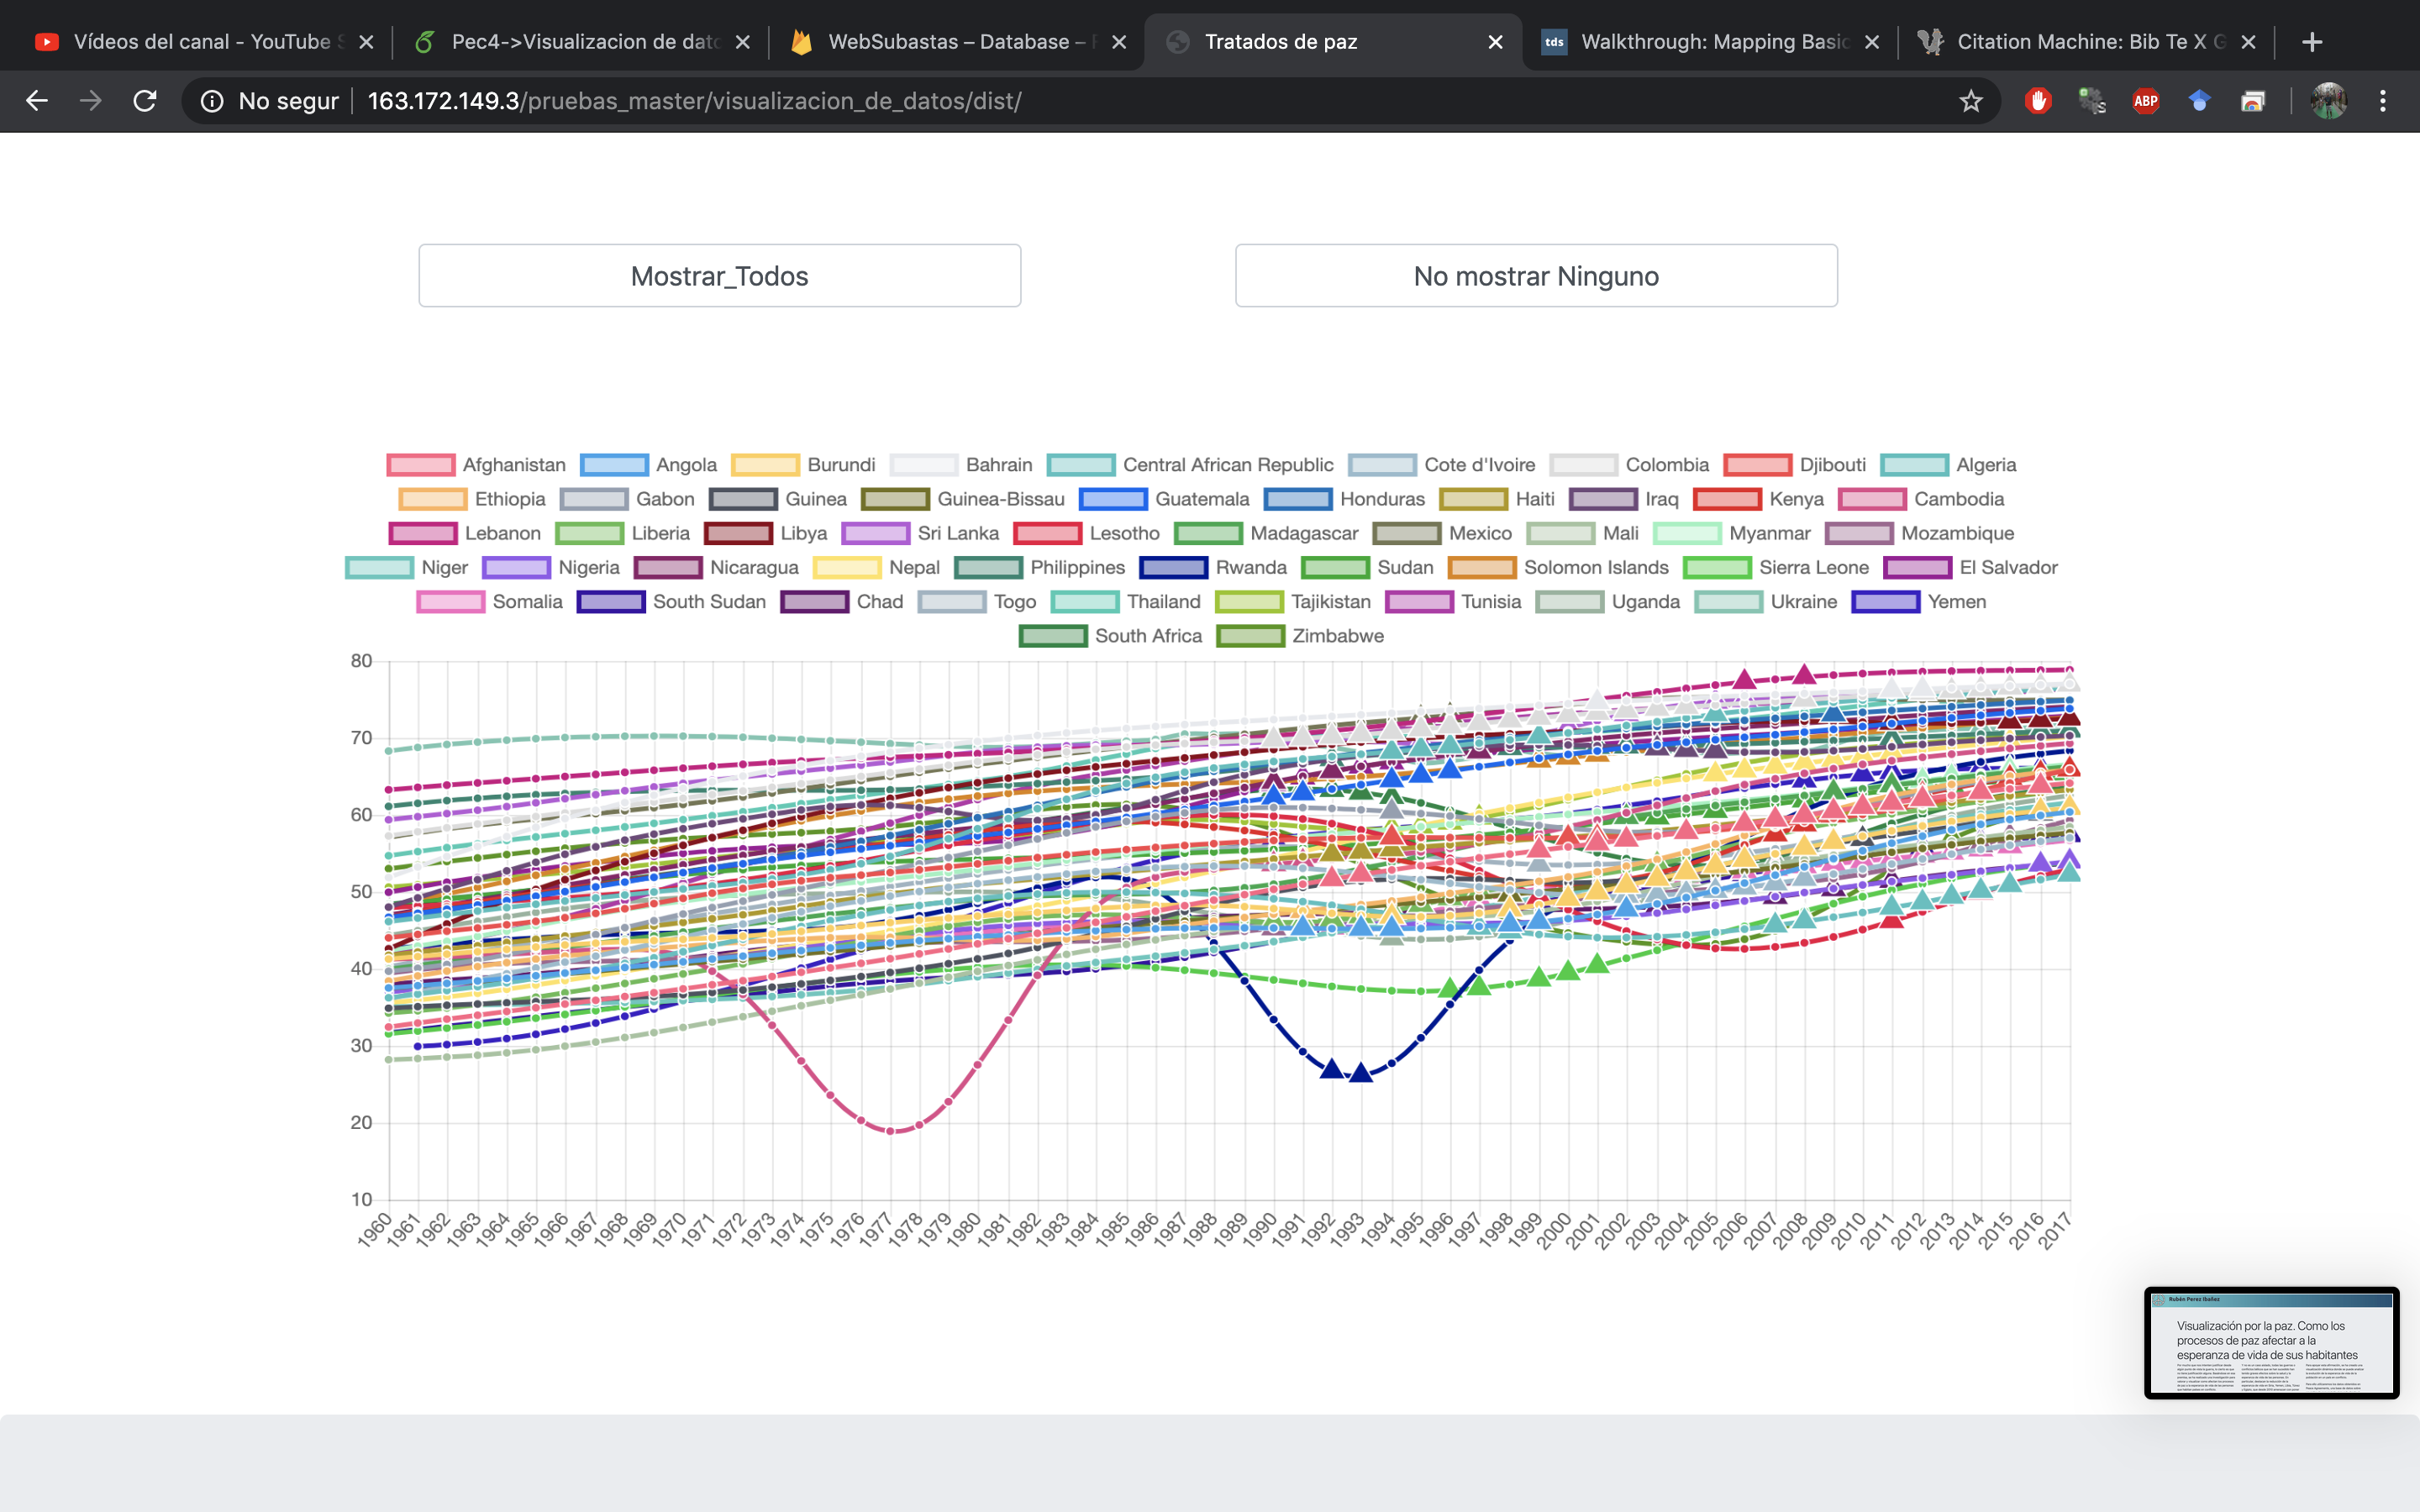Screen dimensions: 2420x1512
Task: Click the browser back arrow
Action: click(x=37, y=101)
